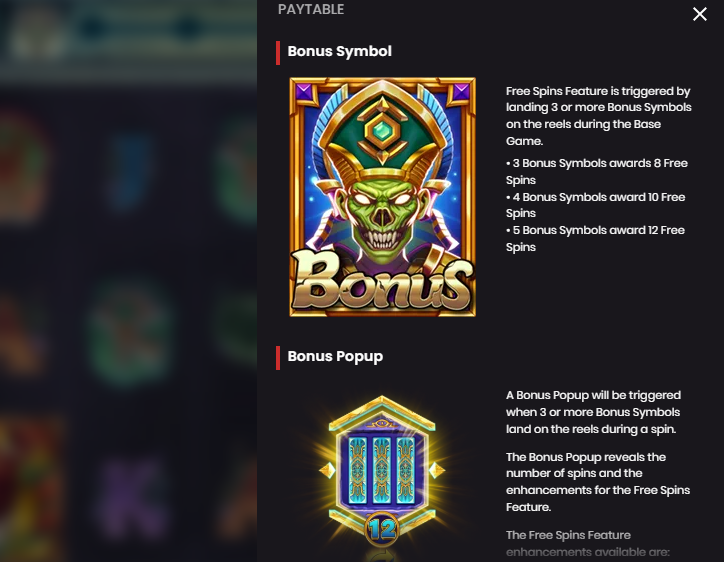This screenshot has width=724, height=562.
Task: Click the purple gem in the card's top-left corner
Action: coord(303,91)
